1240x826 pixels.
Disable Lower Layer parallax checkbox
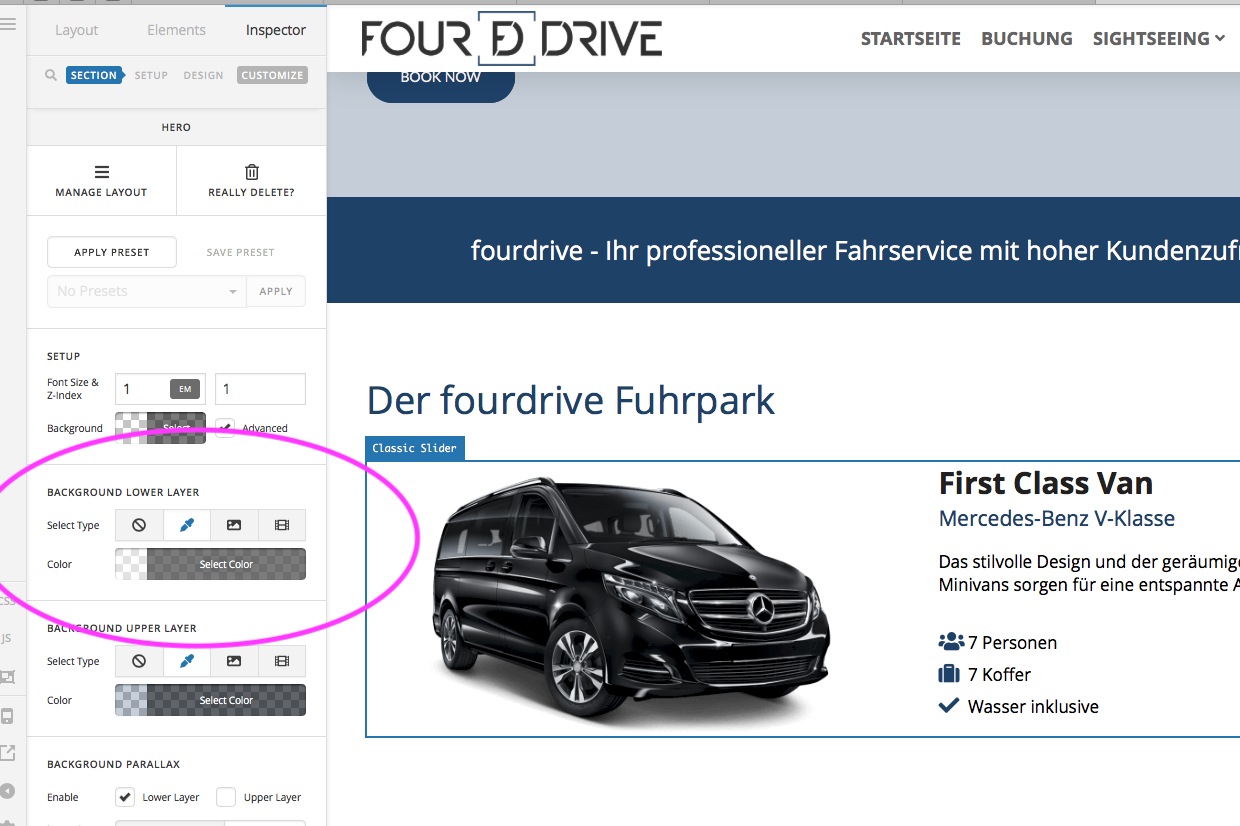pyautogui.click(x=125, y=797)
